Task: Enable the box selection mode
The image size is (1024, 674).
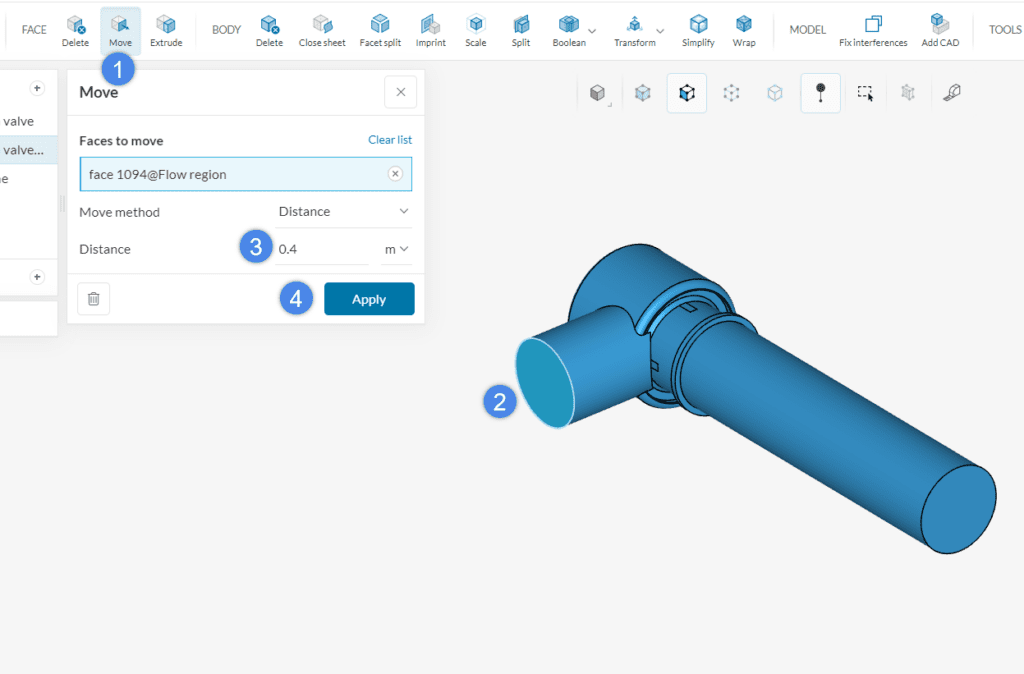Action: pyautogui.click(x=866, y=92)
